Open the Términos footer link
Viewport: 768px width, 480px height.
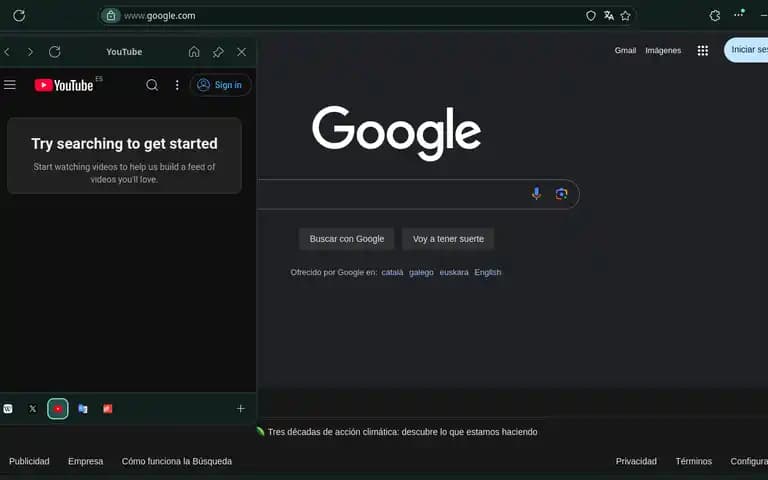[x=694, y=461]
